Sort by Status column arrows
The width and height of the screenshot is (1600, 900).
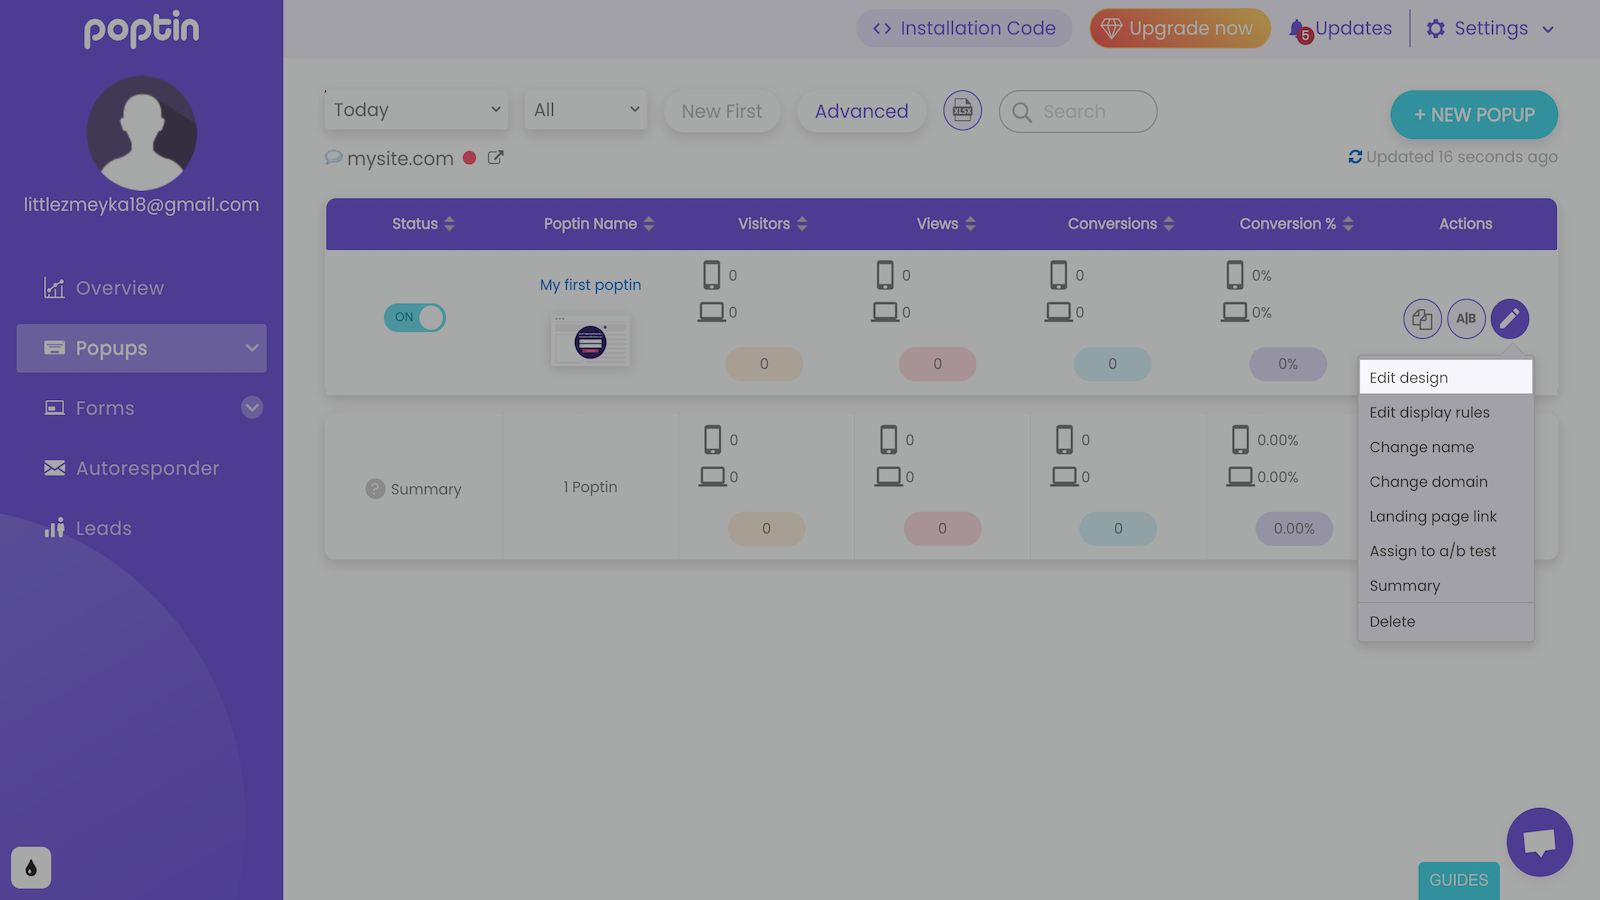pos(449,224)
